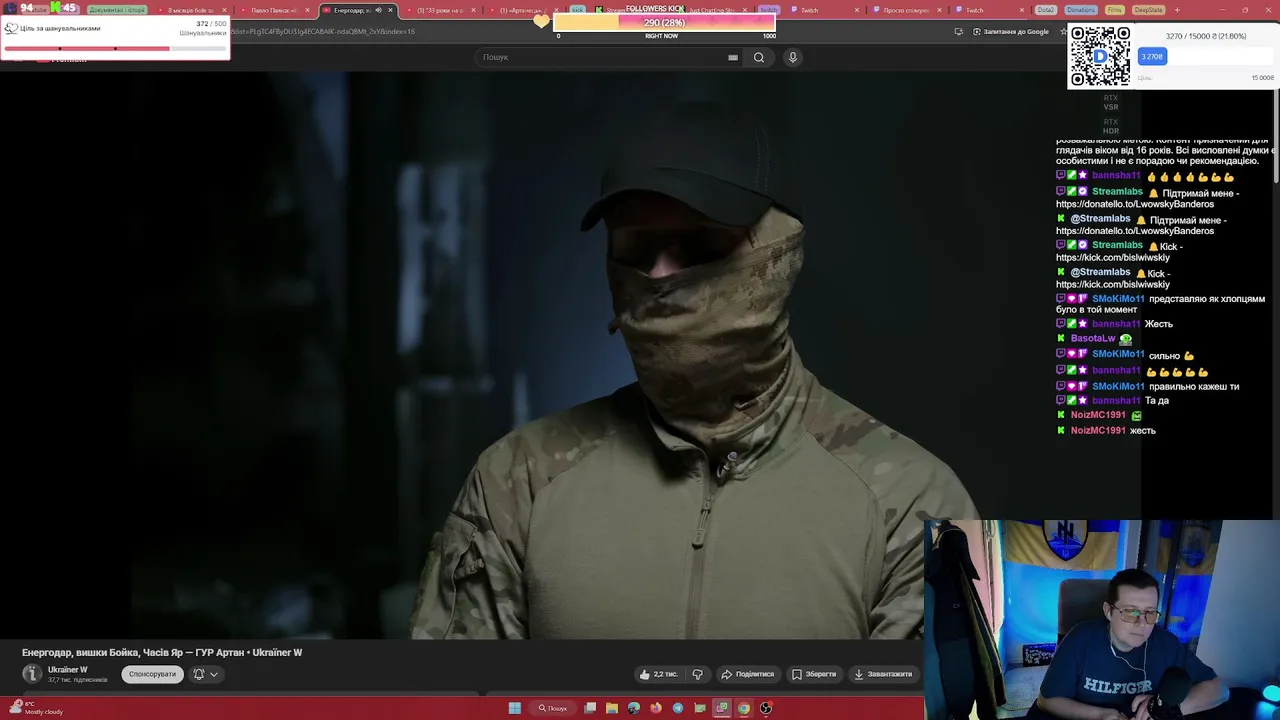Screen dimensions: 1280x720
Task: Open the DeepState bookmark
Action: [x=1148, y=10]
